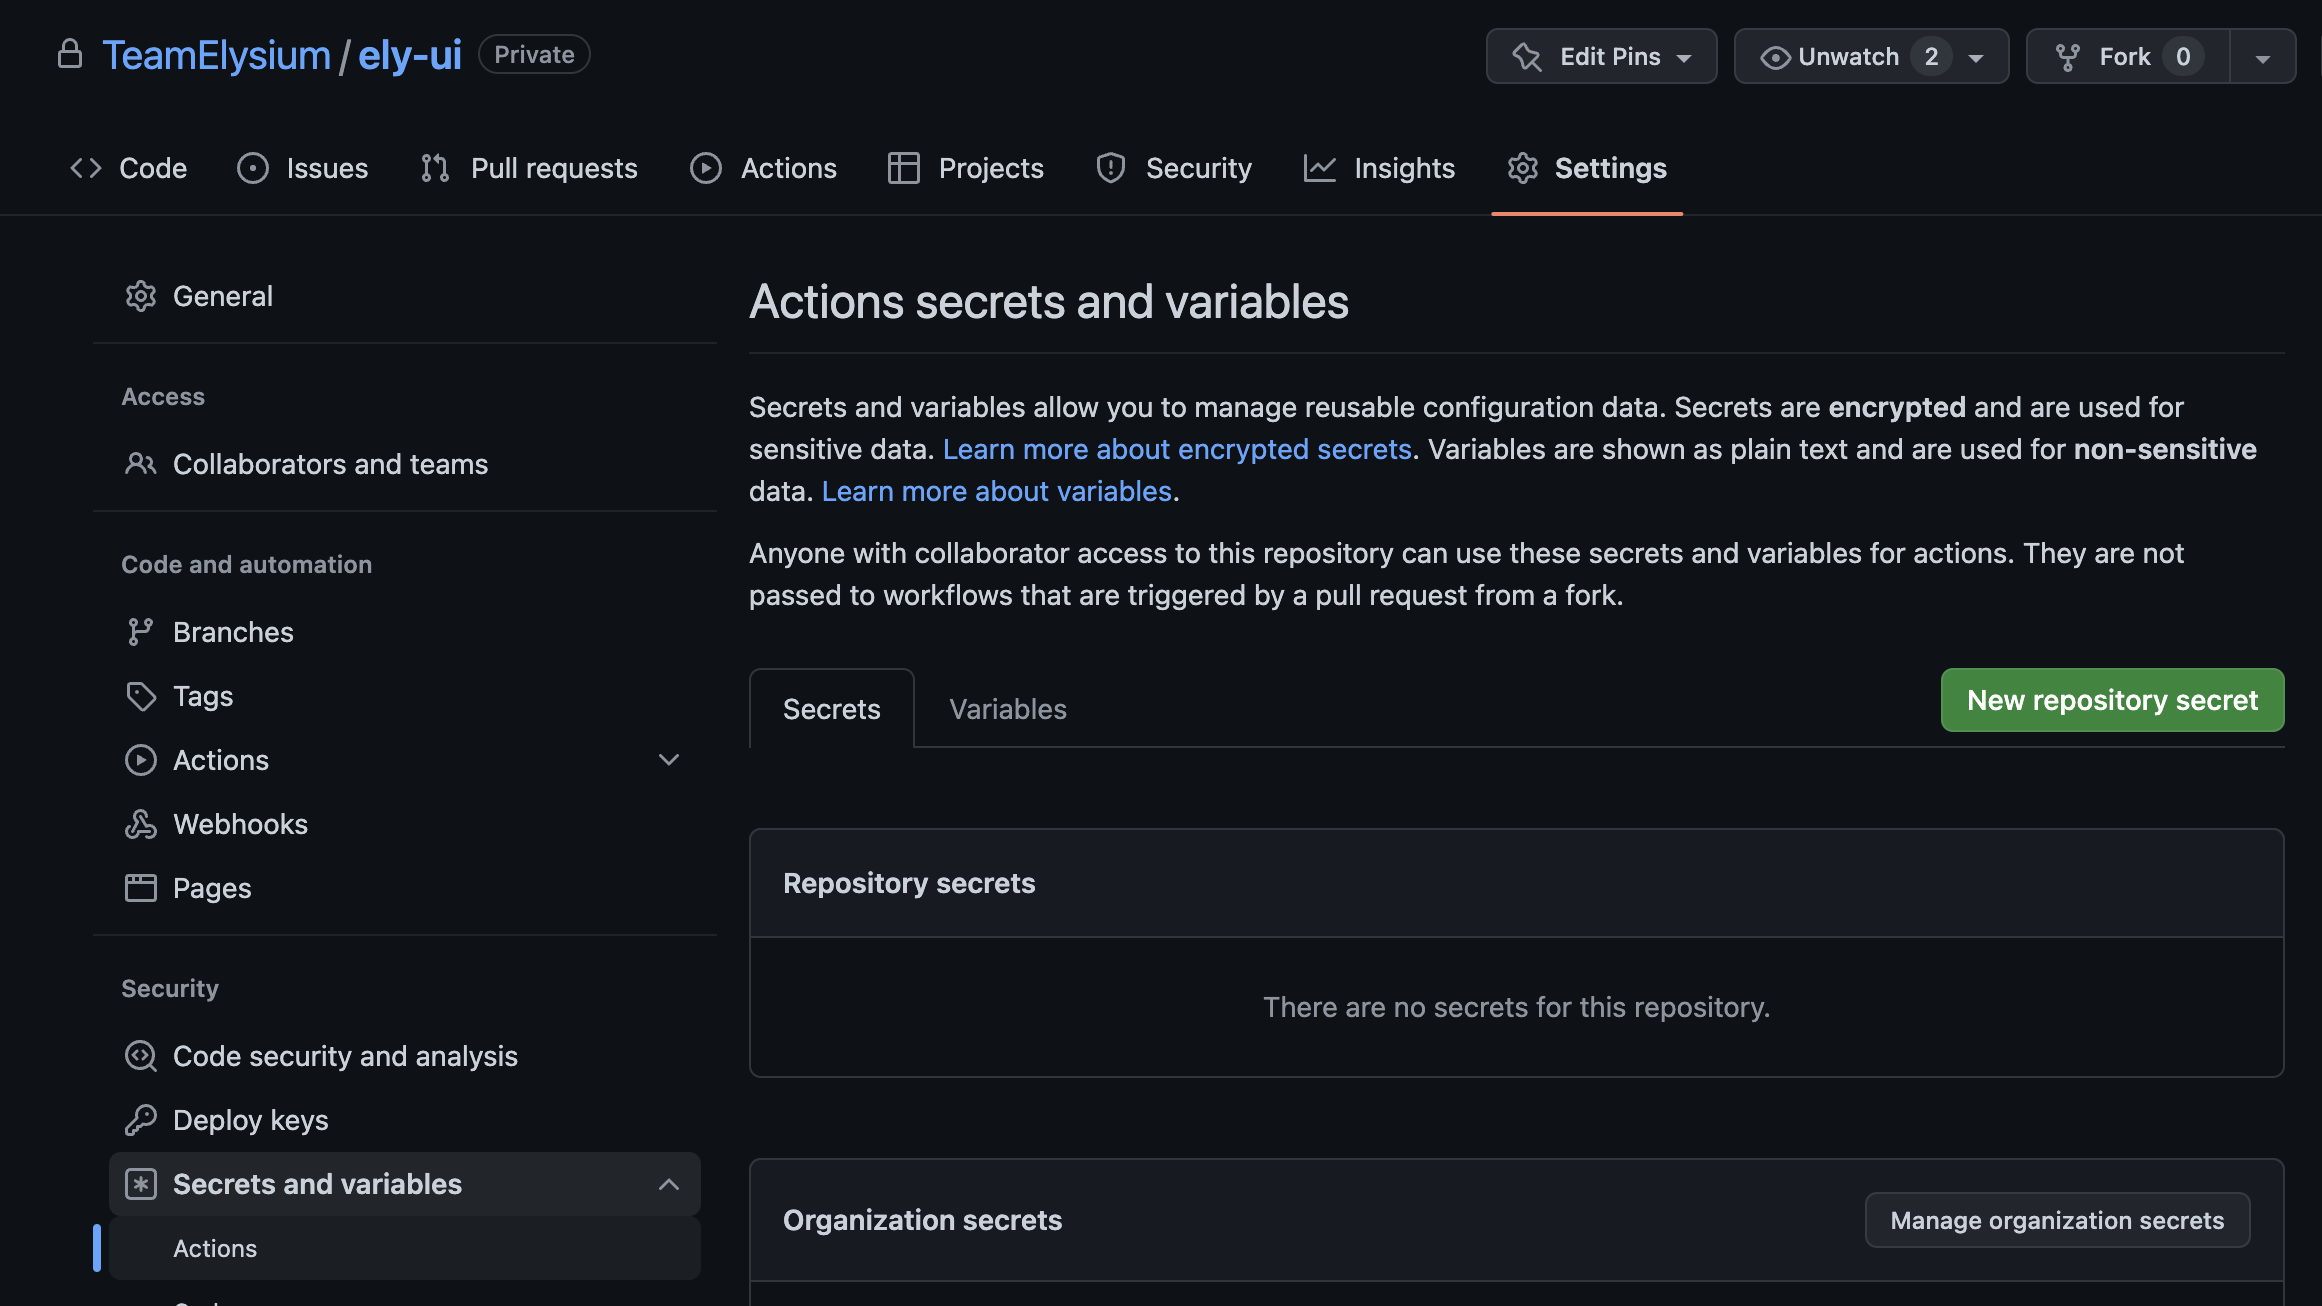The width and height of the screenshot is (2322, 1306).
Task: Click the eye icon on Unwatch
Action: pos(1775,58)
